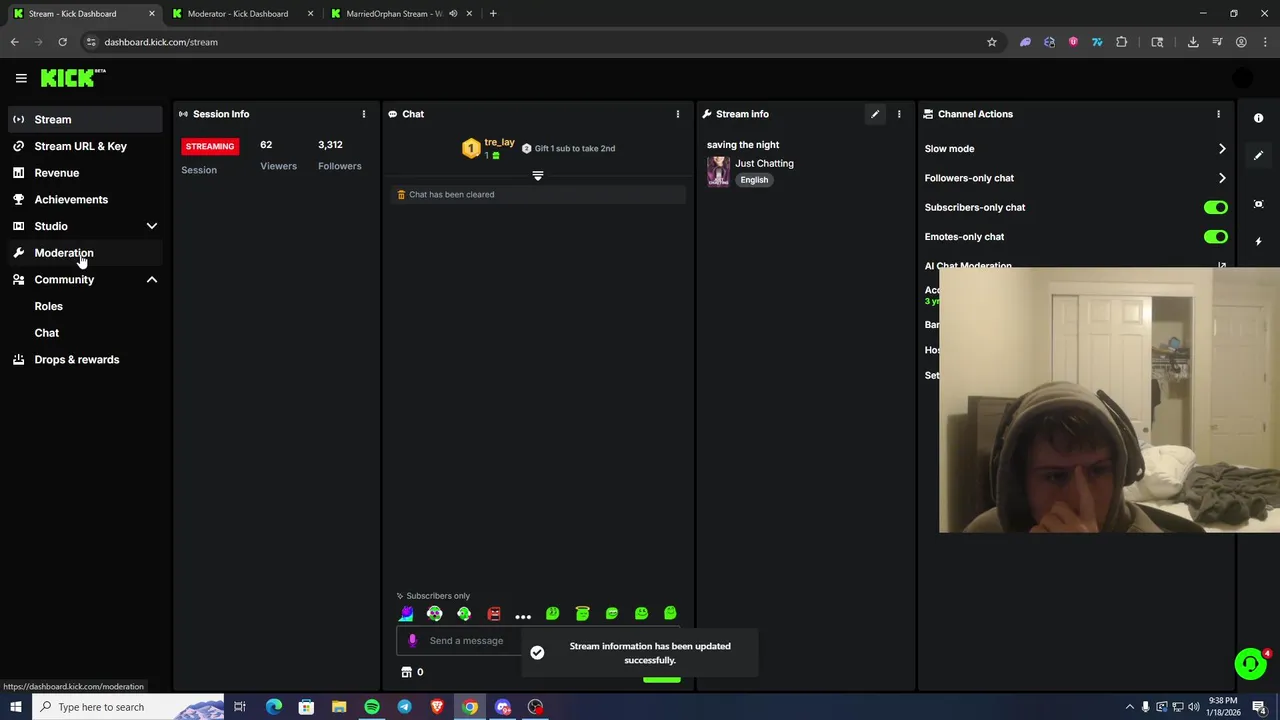Open Stream info panel three-dot menu
1280x720 pixels.
point(899,114)
